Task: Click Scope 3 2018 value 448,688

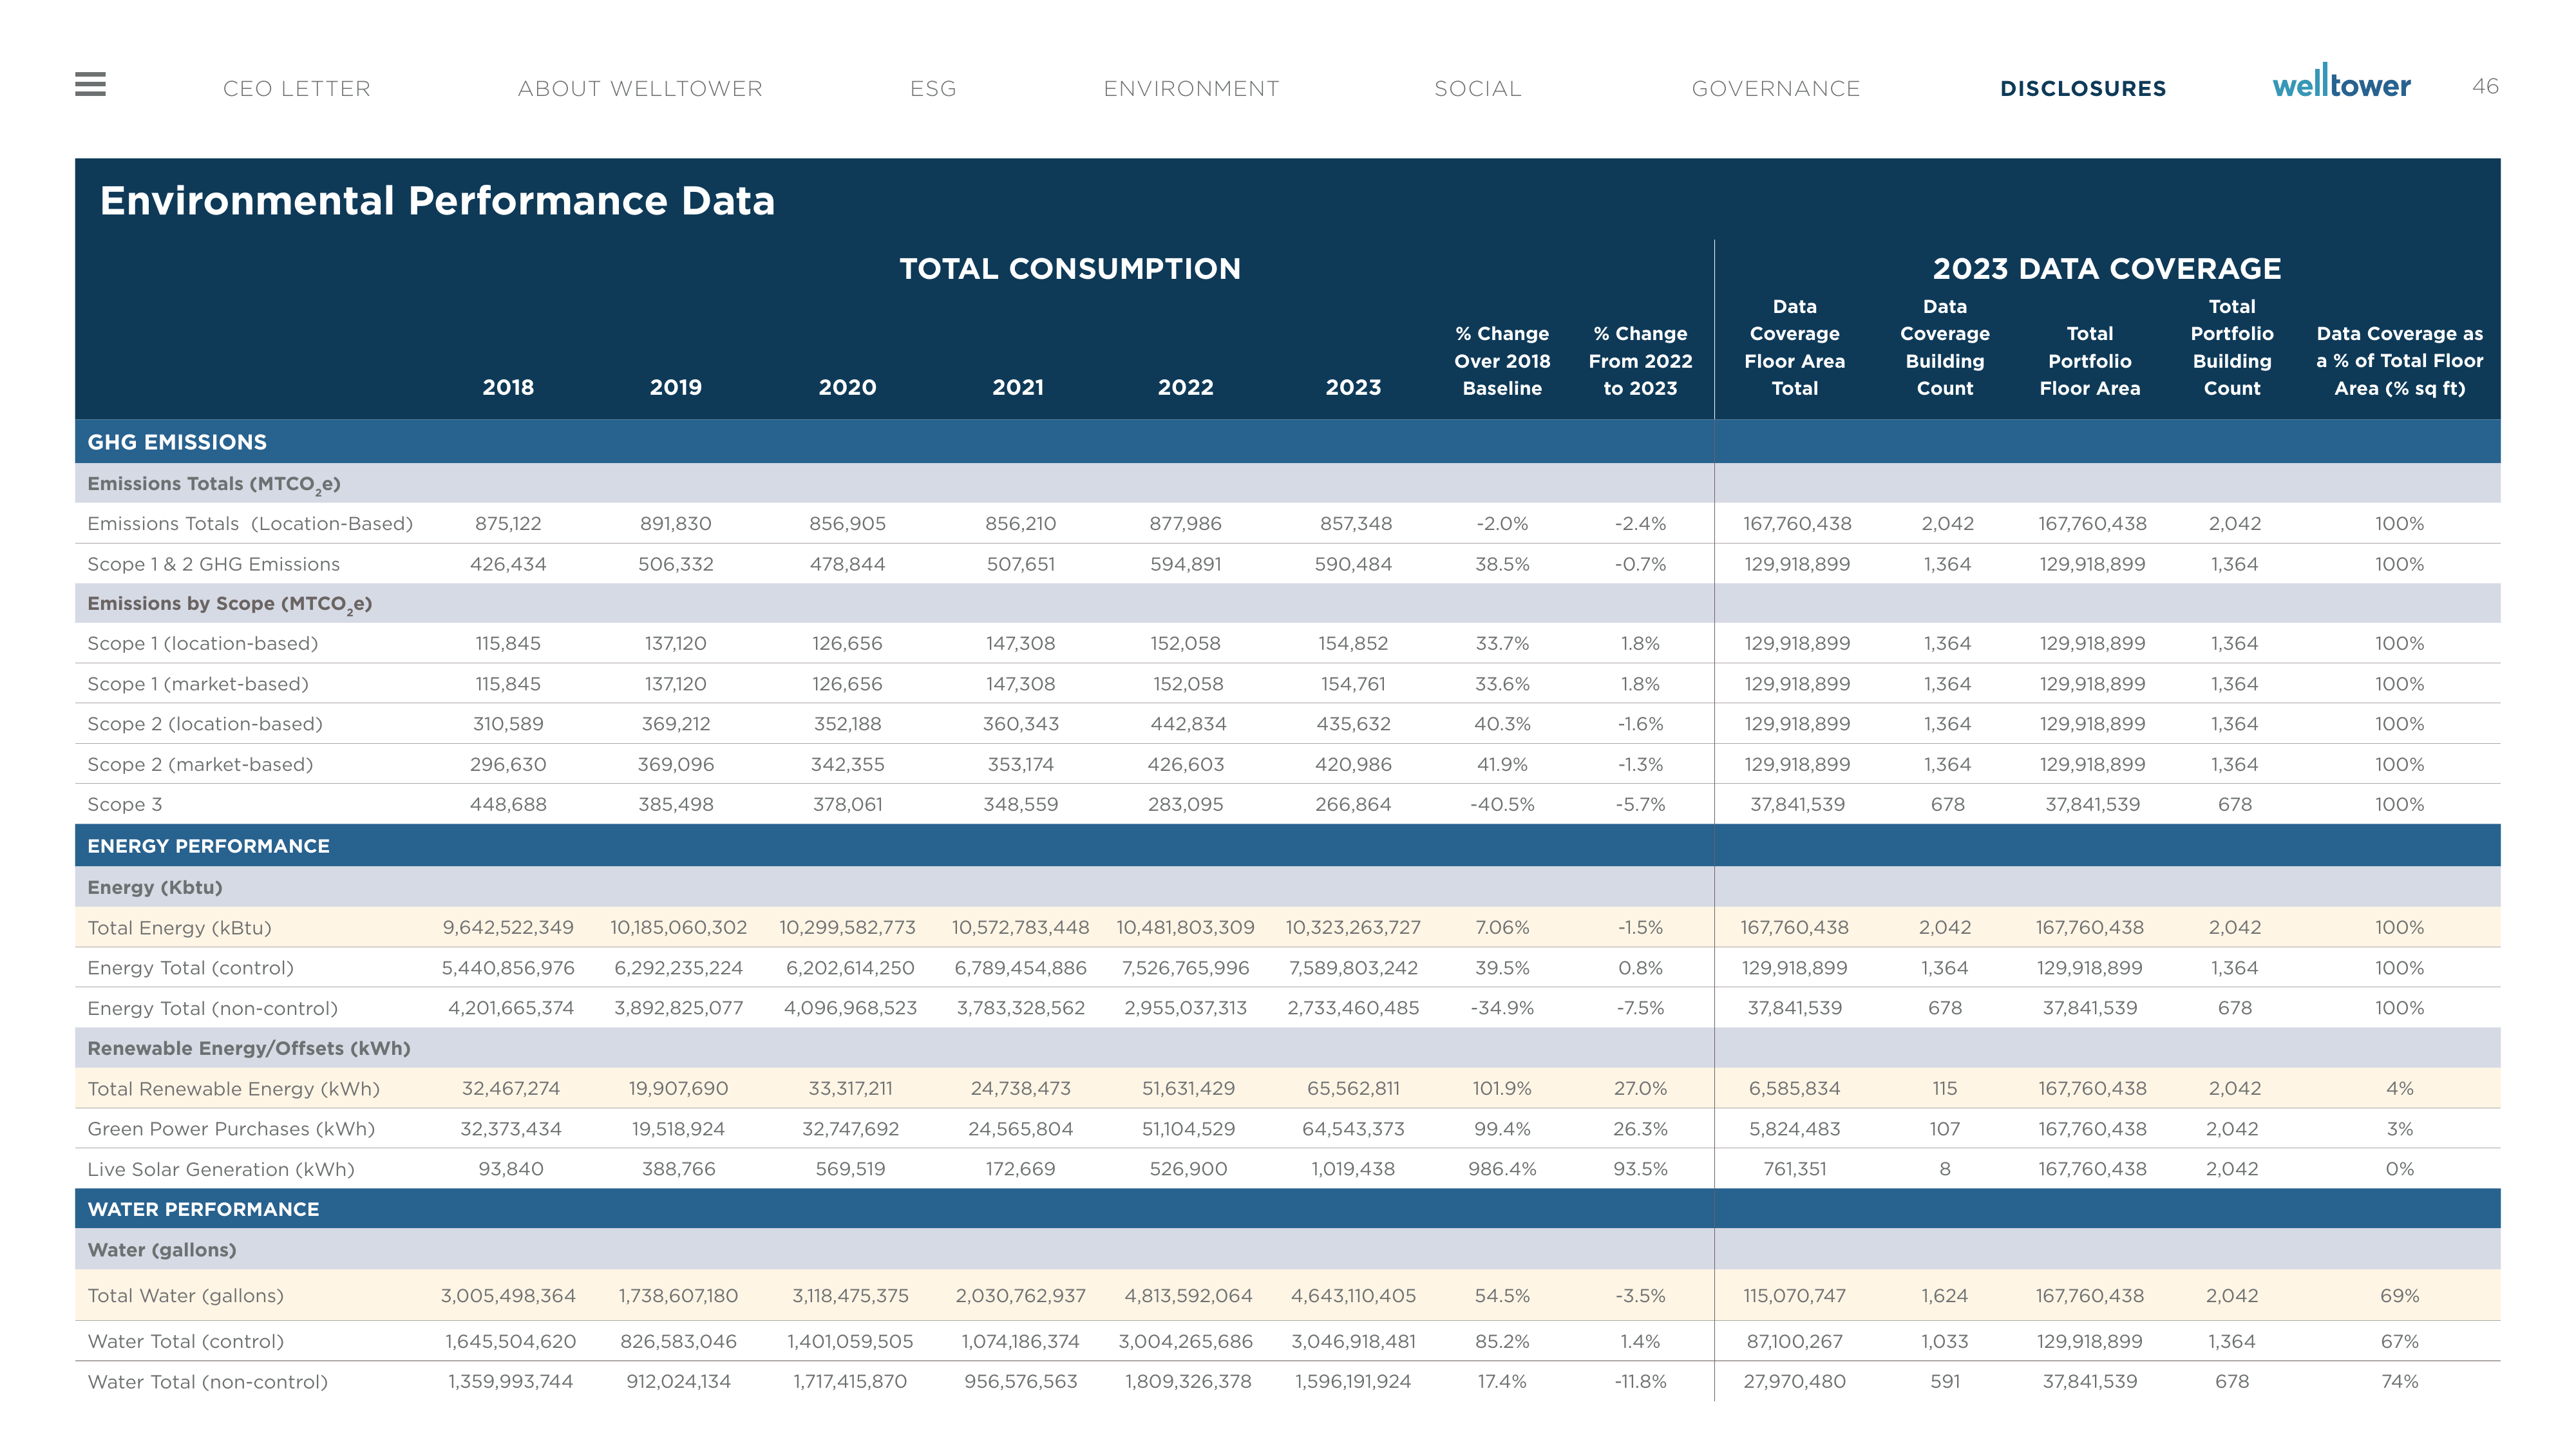Action: (508, 804)
